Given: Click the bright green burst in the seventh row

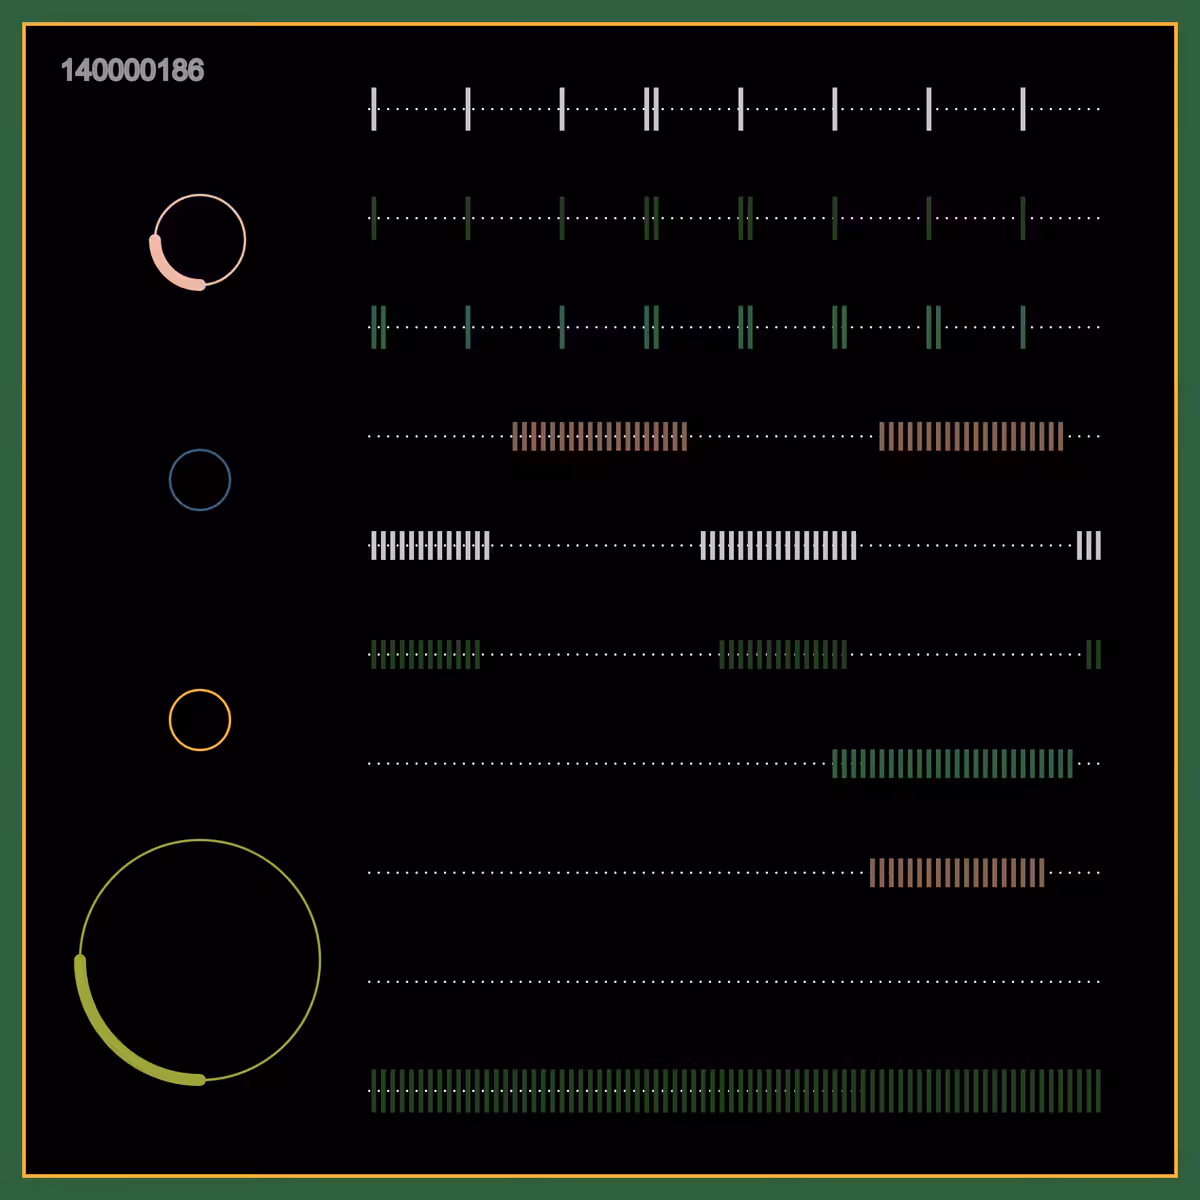Looking at the screenshot, I should click(953, 764).
